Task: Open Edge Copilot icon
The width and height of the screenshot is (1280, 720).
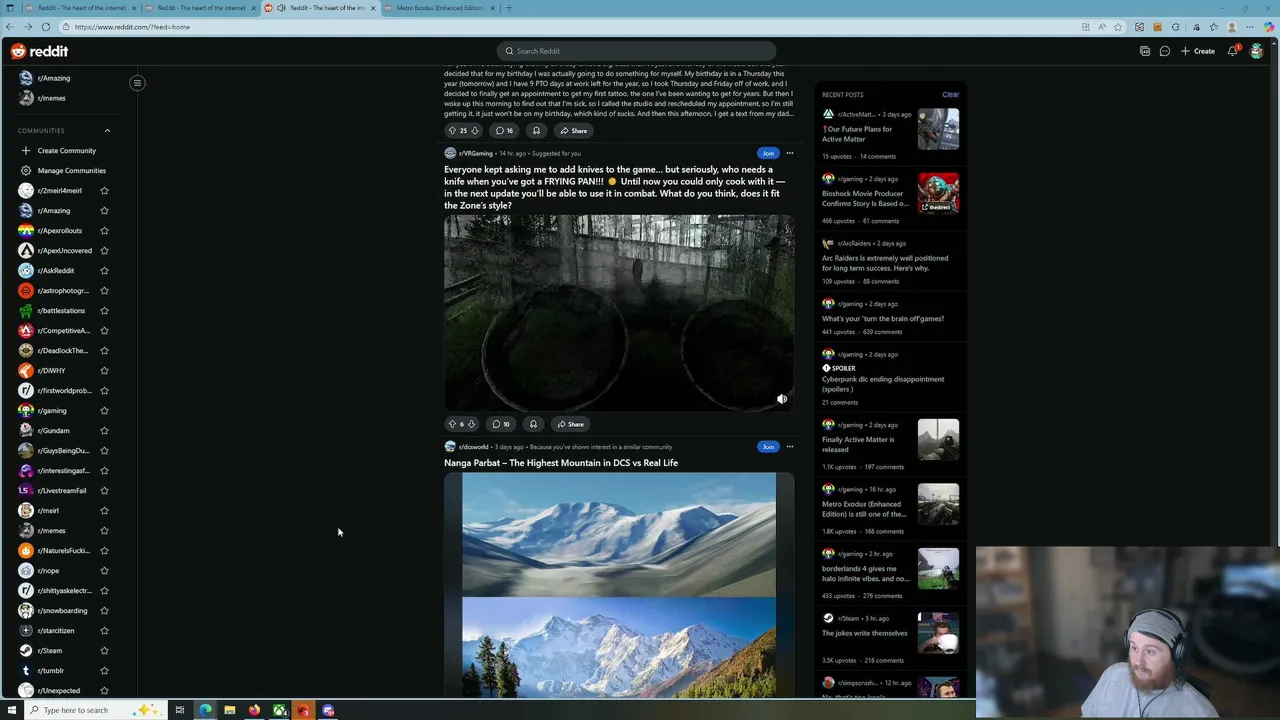Action: pos(1269,27)
